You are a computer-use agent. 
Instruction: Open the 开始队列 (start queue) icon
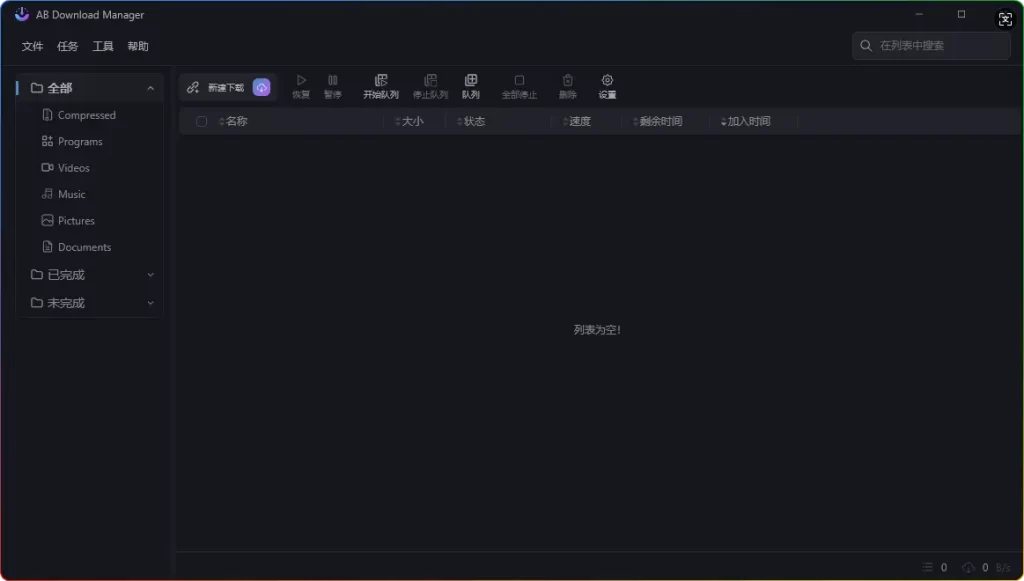381,85
